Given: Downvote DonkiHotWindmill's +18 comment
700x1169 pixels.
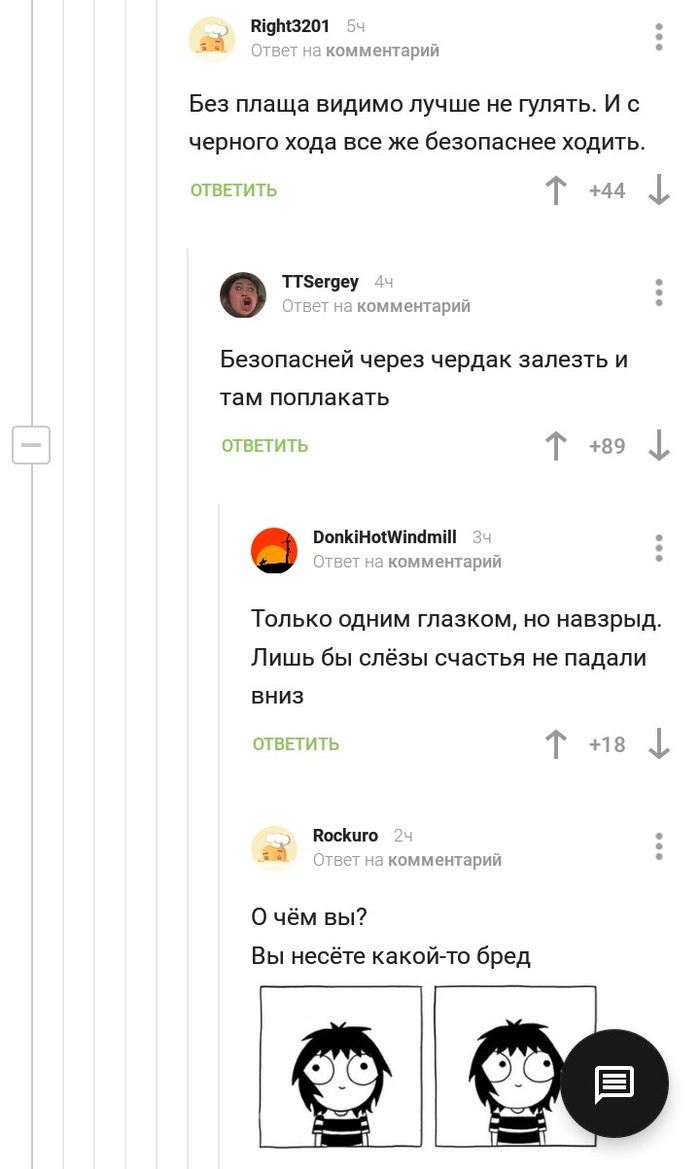Looking at the screenshot, I should tap(659, 744).
